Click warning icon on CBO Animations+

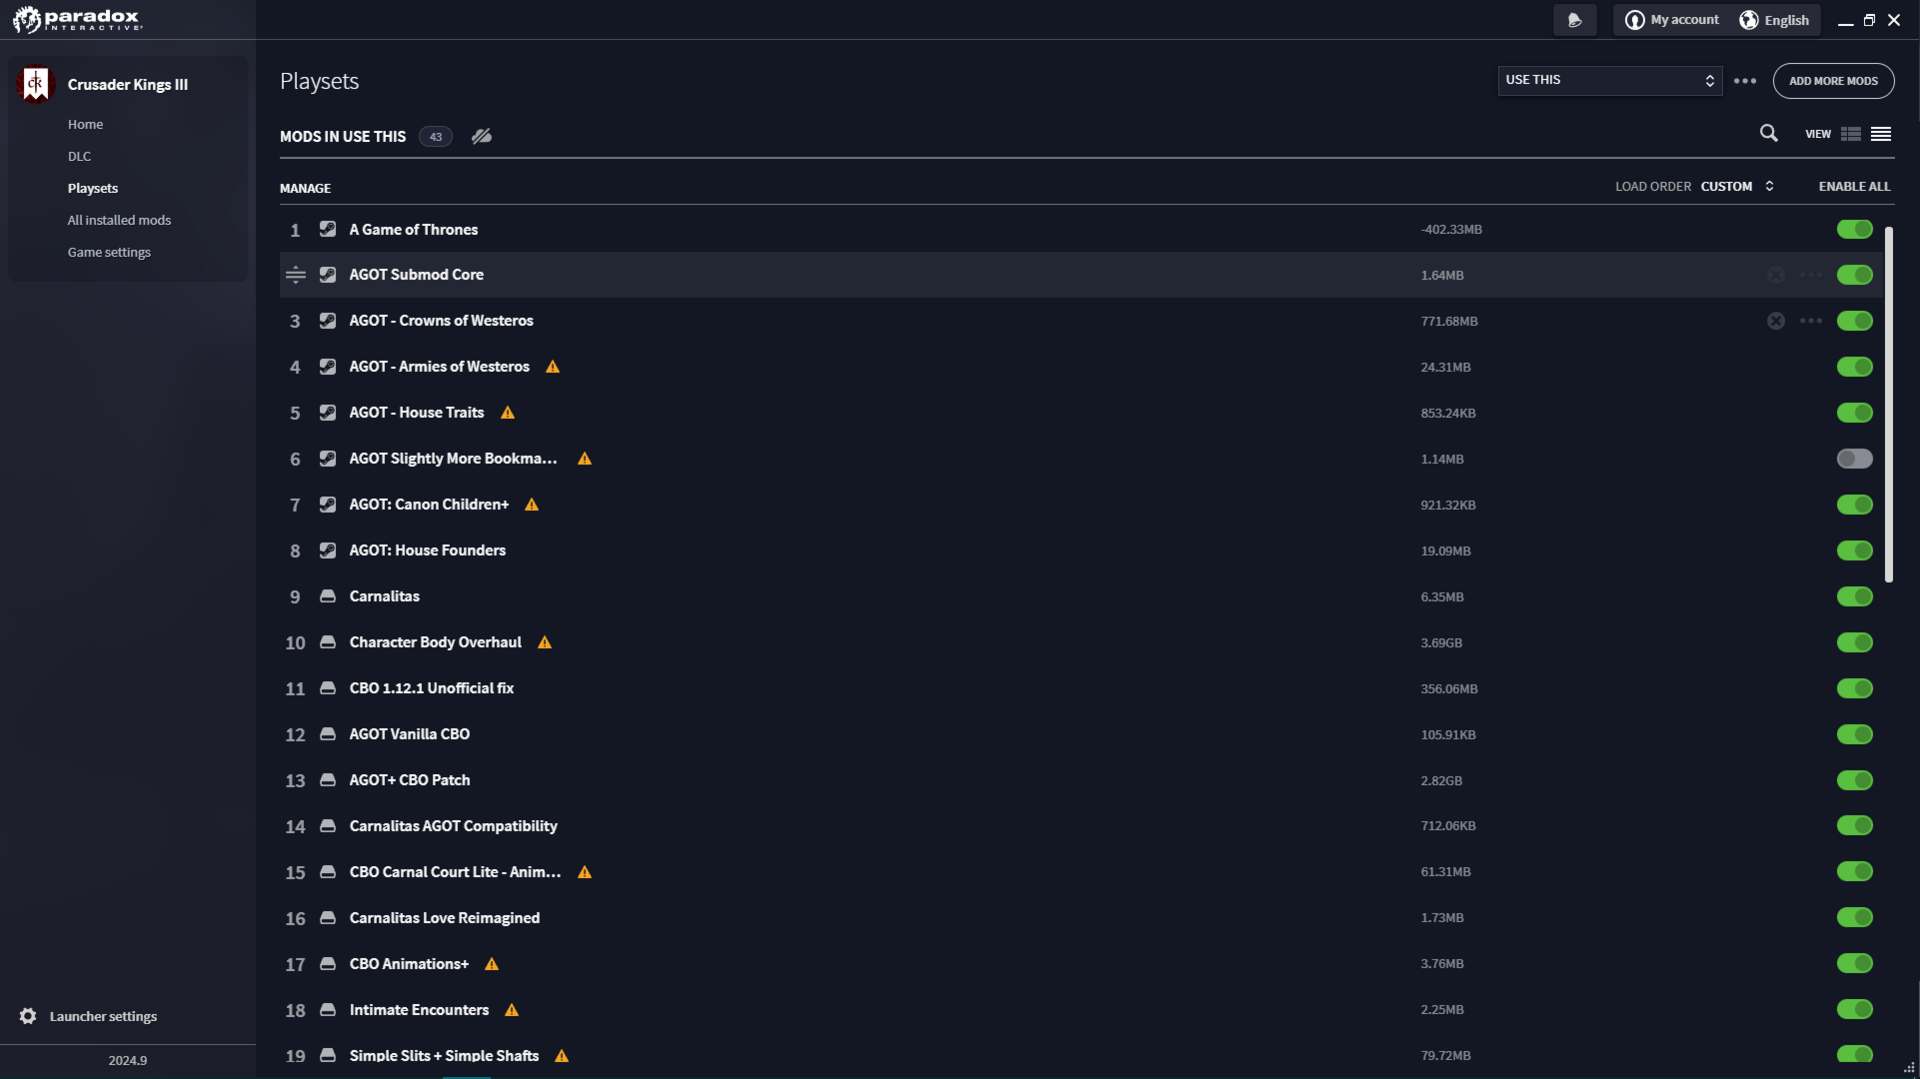492,964
